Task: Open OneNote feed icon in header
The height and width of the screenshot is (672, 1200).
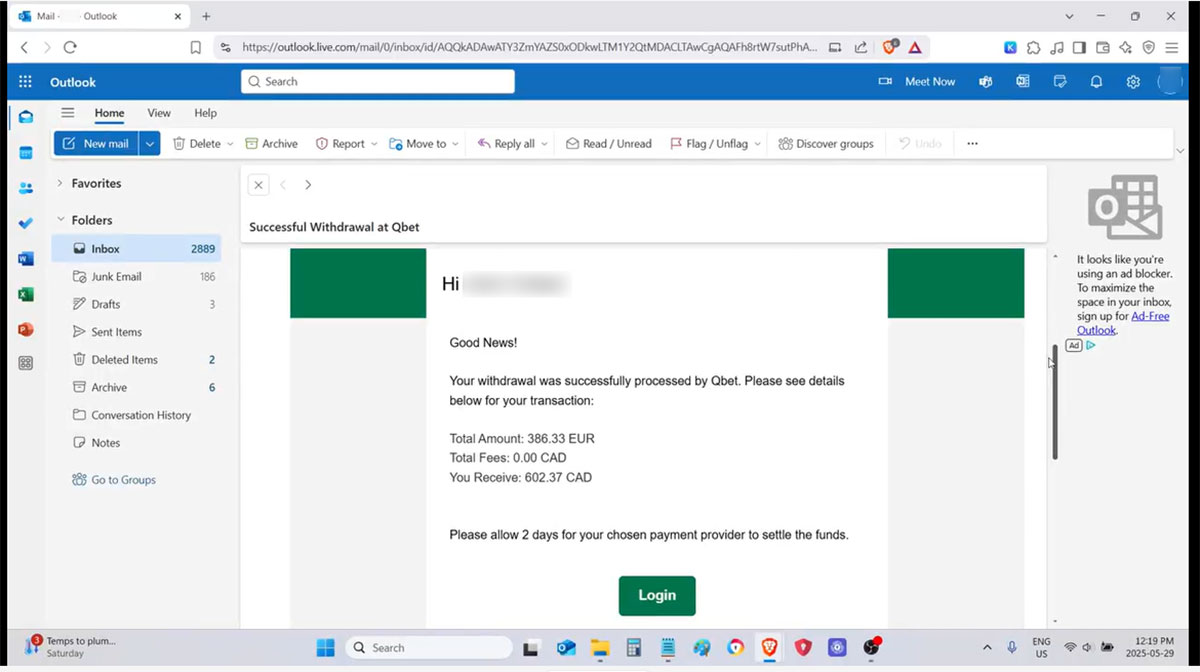Action: 1023,82
